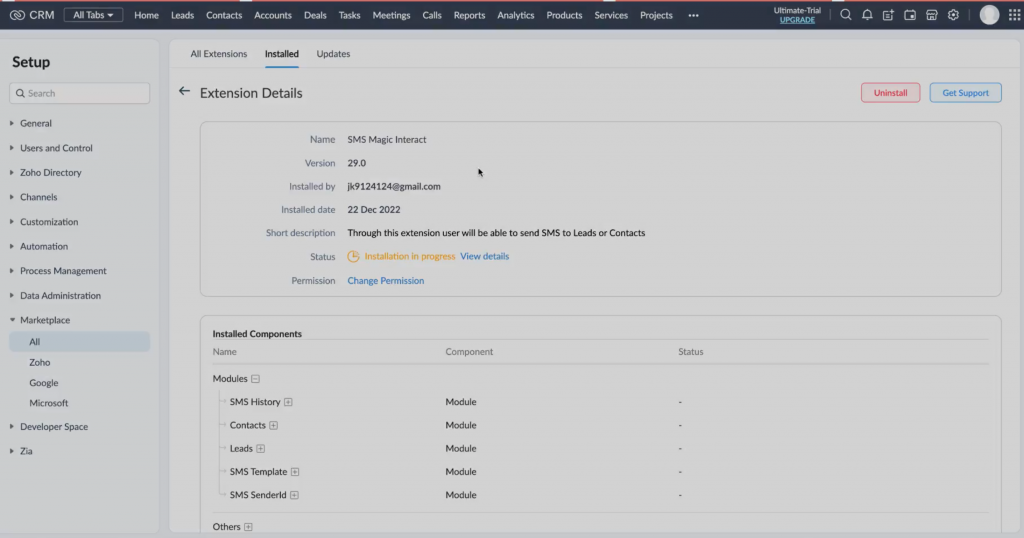The height and width of the screenshot is (538, 1024).
Task: Show more tabs via the ellipsis
Action: pyautogui.click(x=694, y=15)
